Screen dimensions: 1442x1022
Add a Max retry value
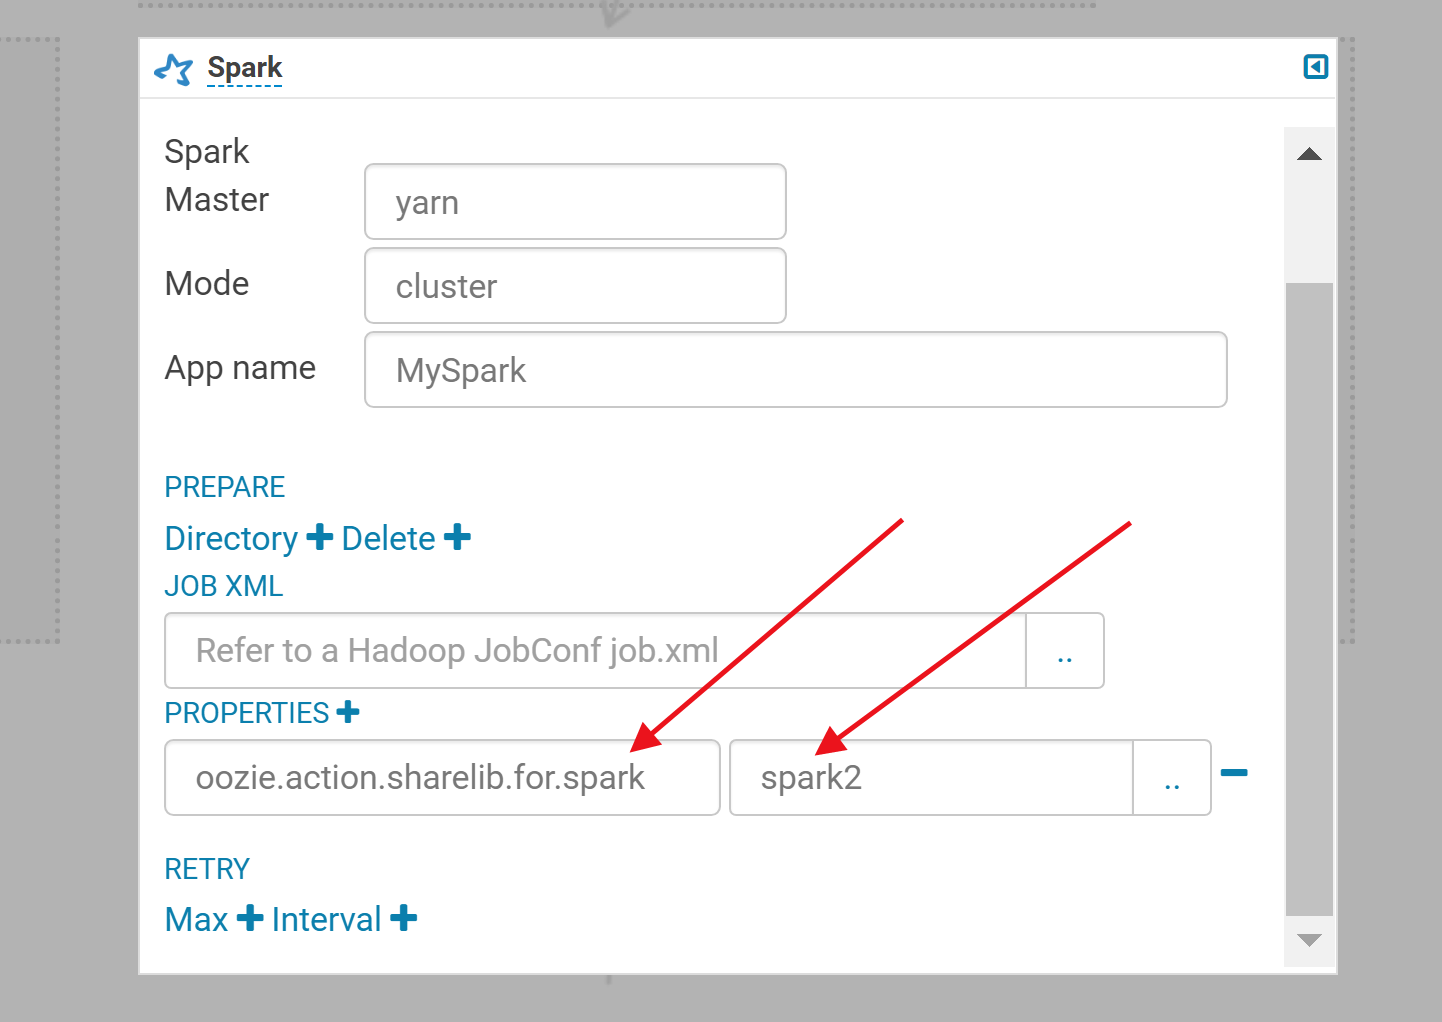(250, 918)
